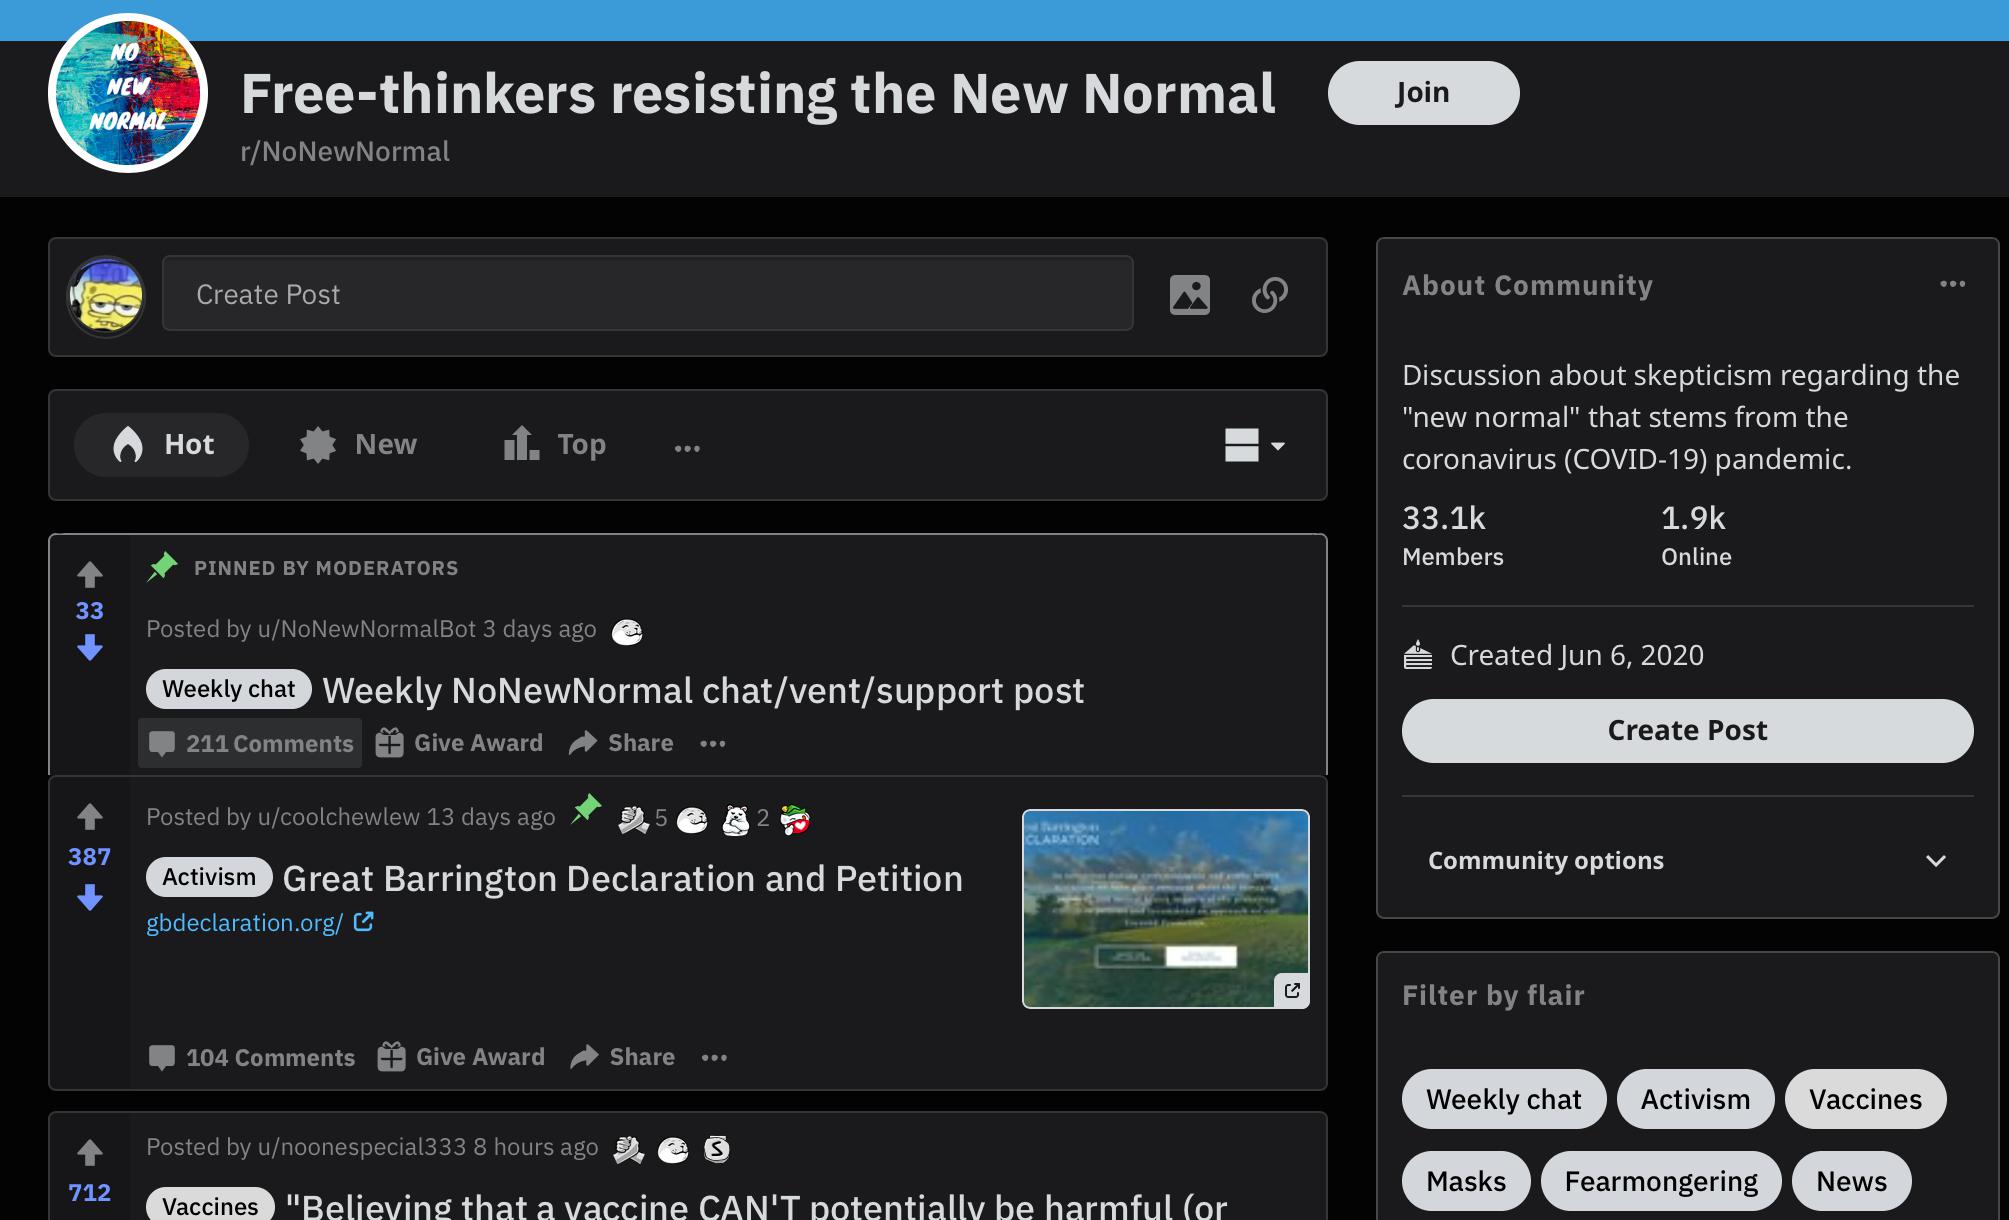
Task: Click the Create Post text field
Action: (648, 294)
